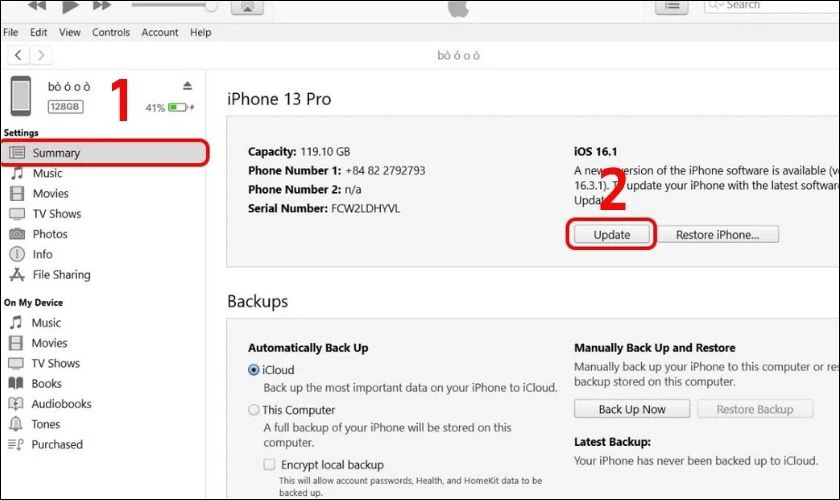Open the Help menu
This screenshot has height=500, width=840.
[x=200, y=32]
